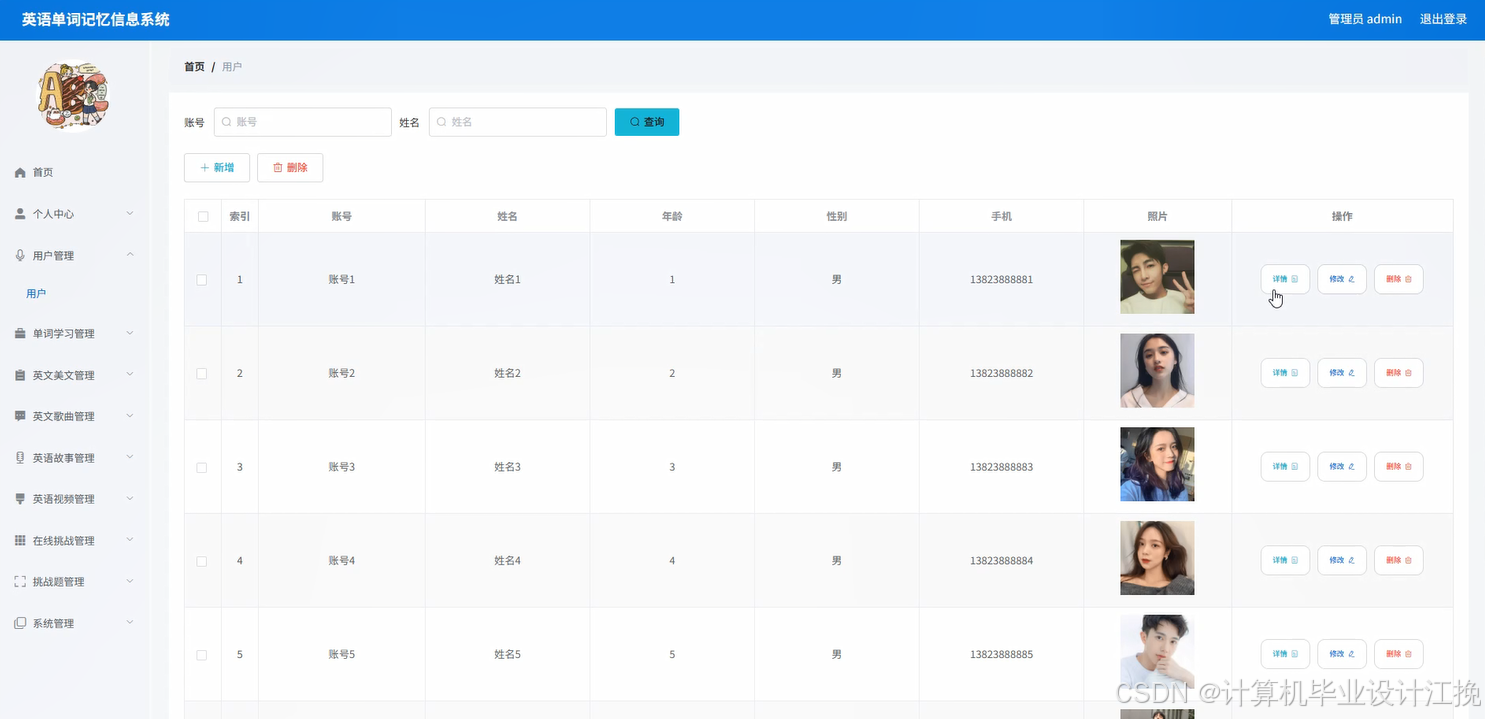Open the 单词学习管理 menu item
1485x719 pixels.
pyautogui.click(x=74, y=334)
